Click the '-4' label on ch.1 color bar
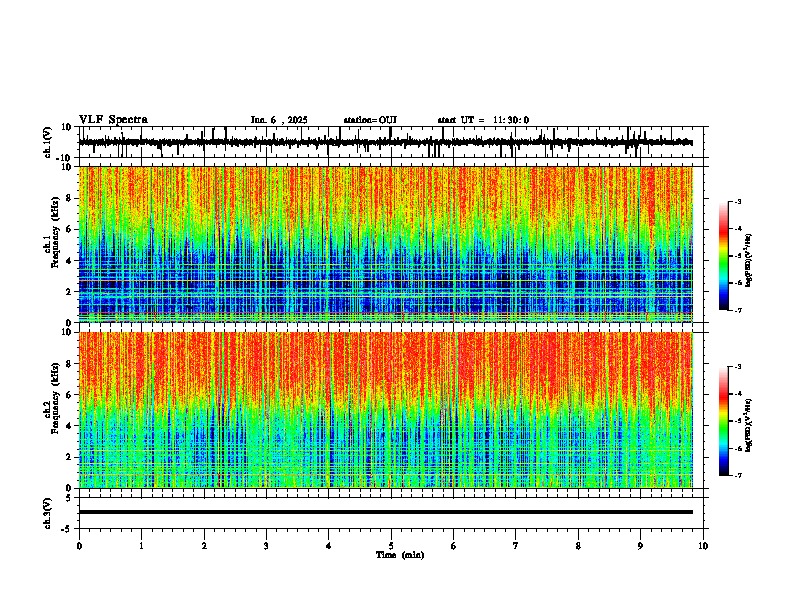The image size is (792, 612). click(738, 229)
